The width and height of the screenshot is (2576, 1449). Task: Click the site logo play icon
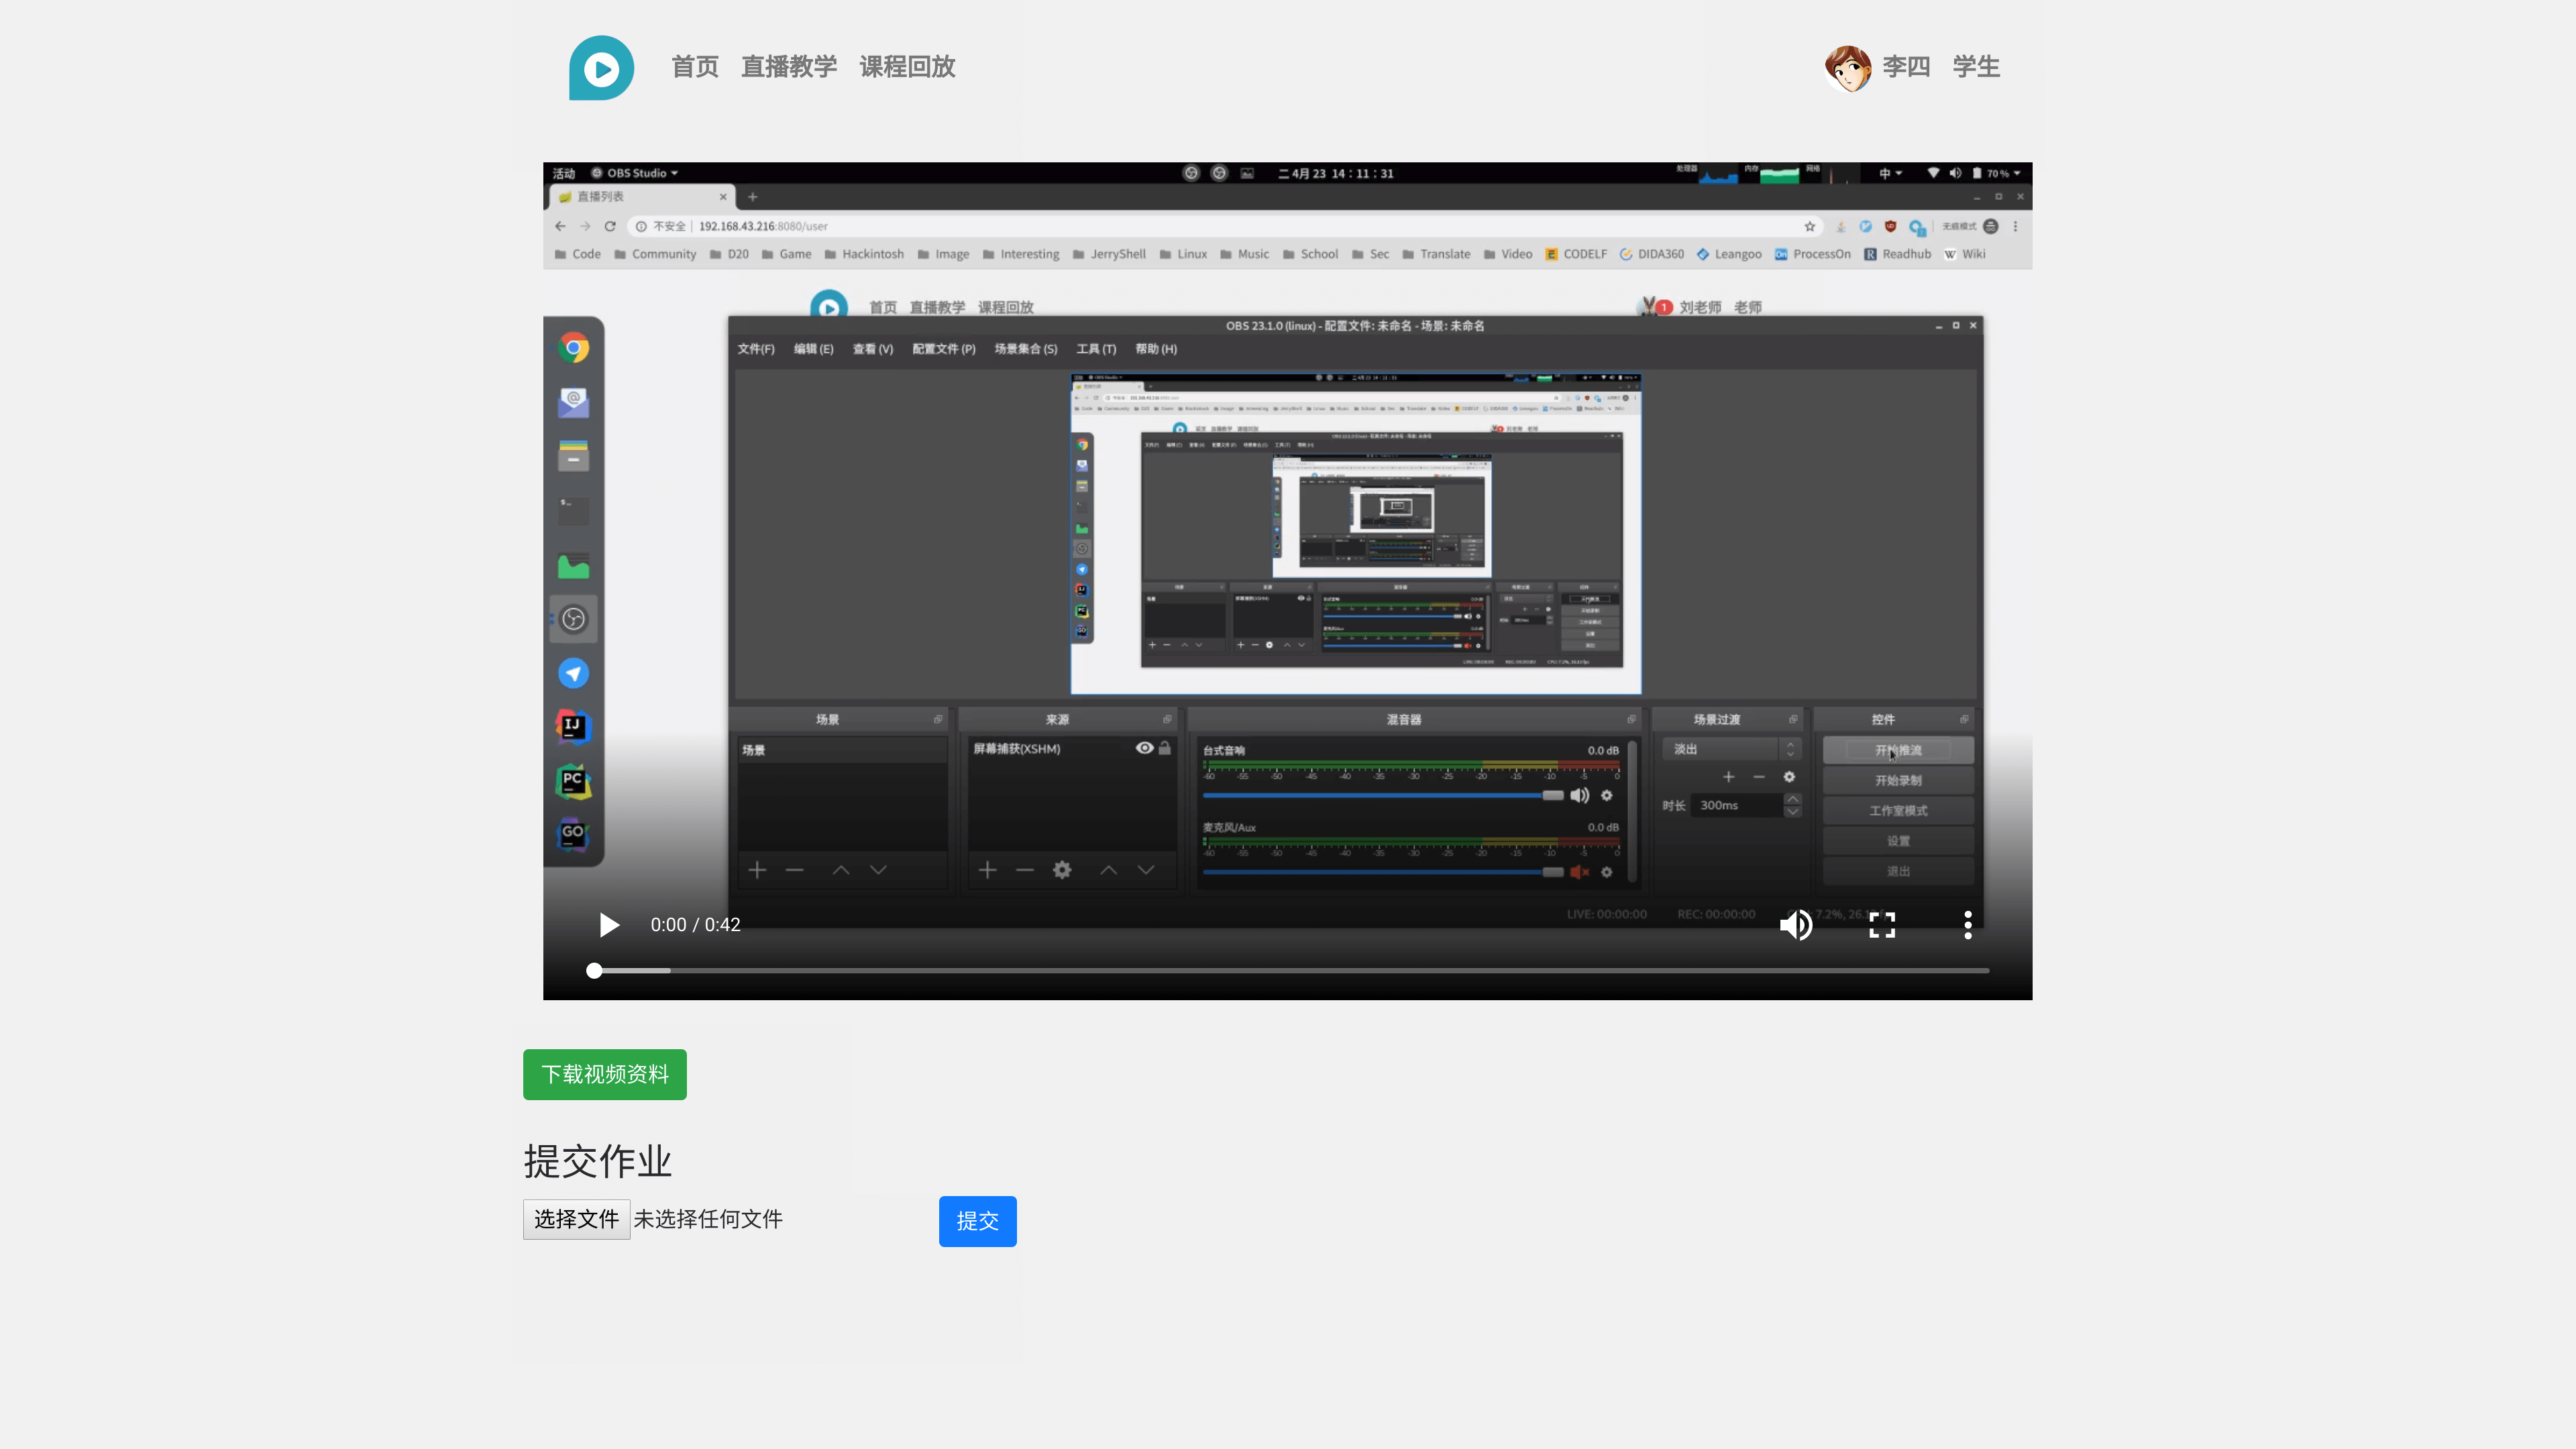tap(601, 68)
